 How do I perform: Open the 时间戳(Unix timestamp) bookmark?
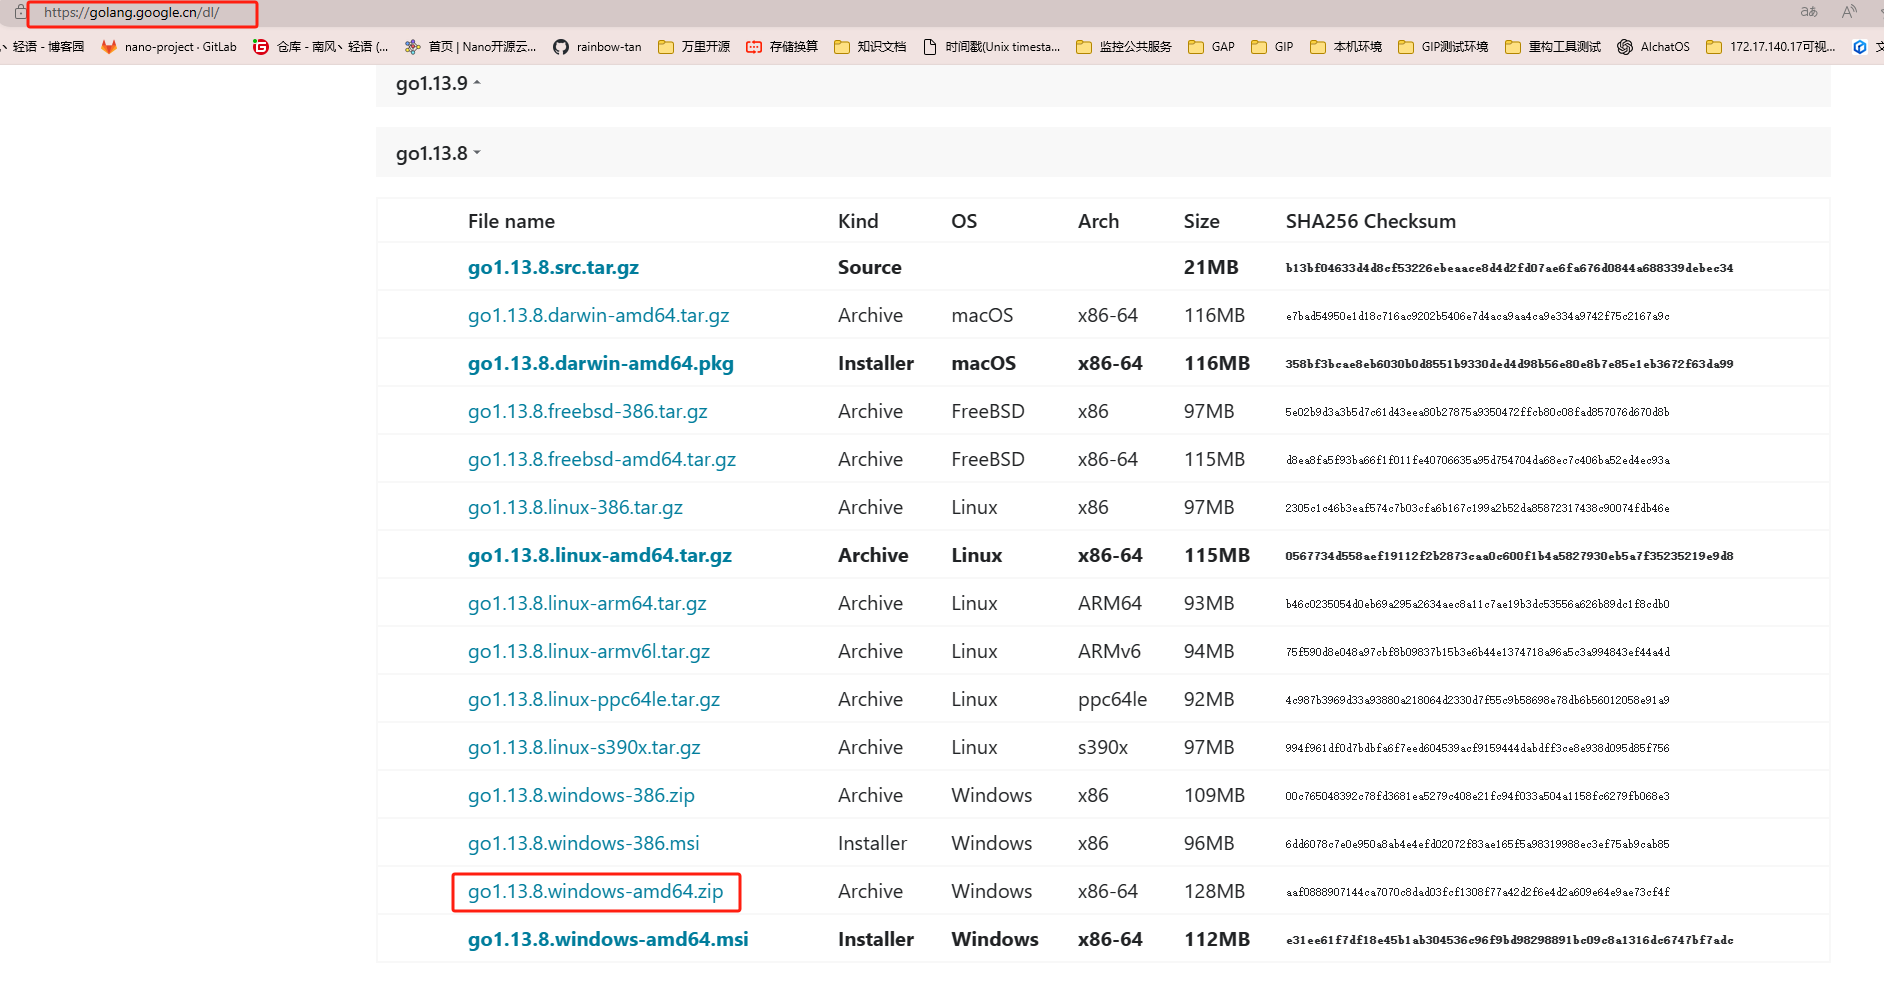pos(991,47)
